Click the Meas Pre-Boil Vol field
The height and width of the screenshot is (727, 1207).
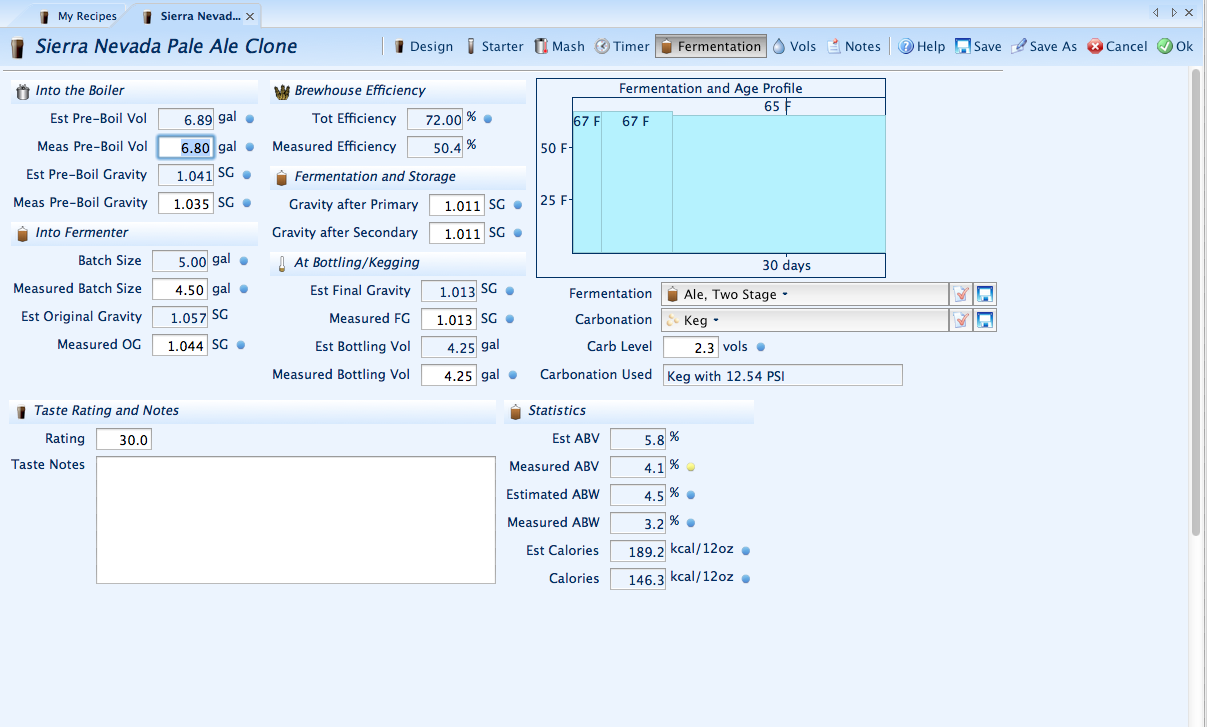pyautogui.click(x=186, y=147)
